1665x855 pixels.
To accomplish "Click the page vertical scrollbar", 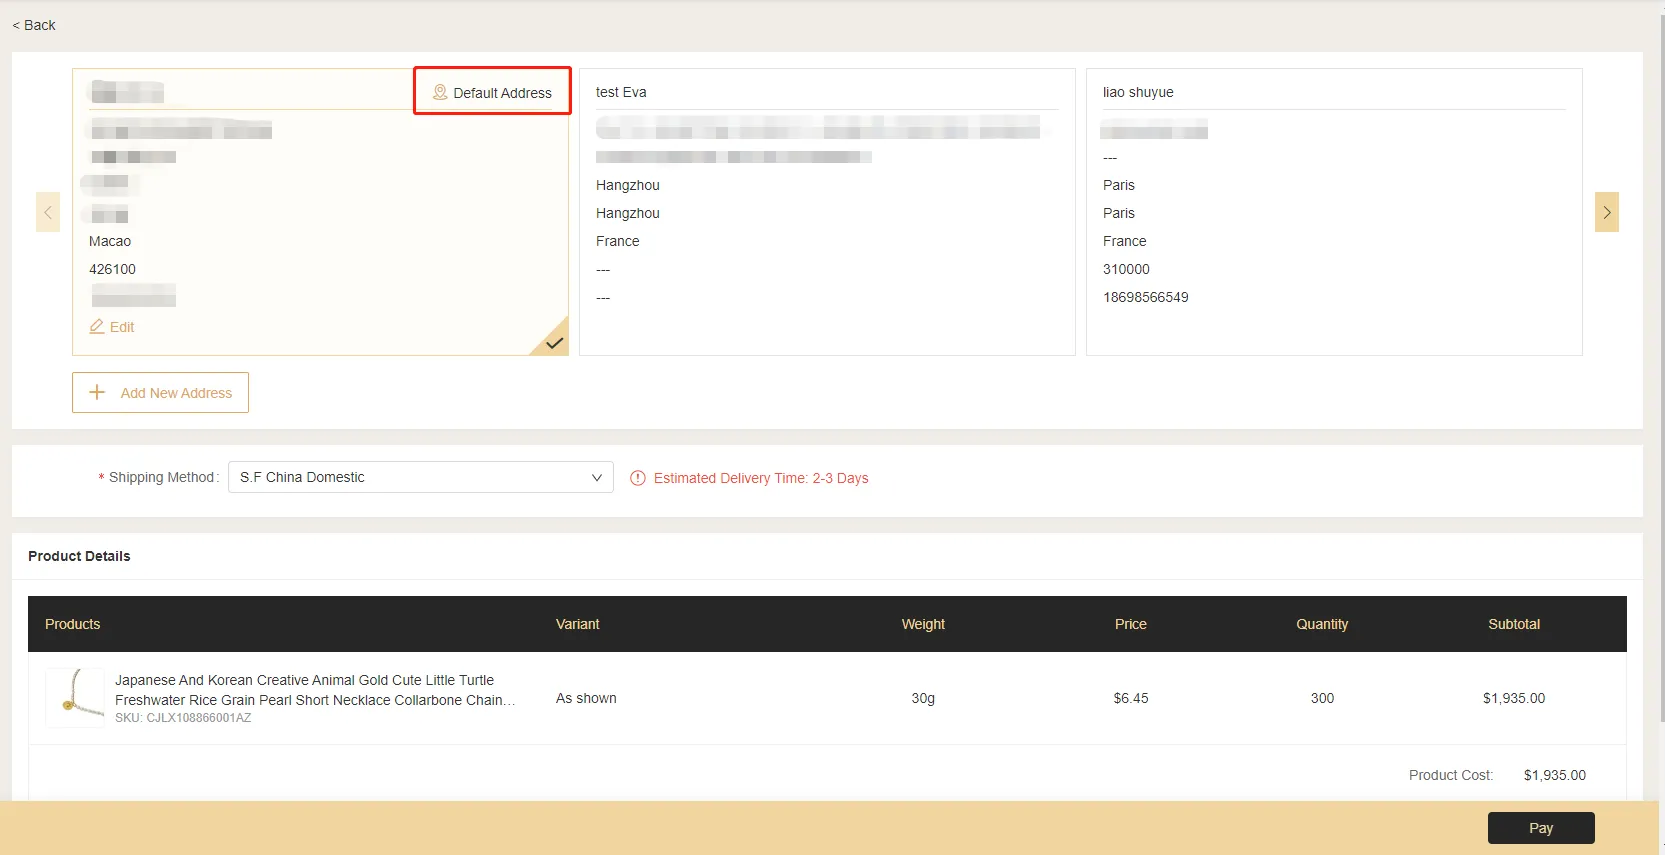I will tap(1661, 400).
